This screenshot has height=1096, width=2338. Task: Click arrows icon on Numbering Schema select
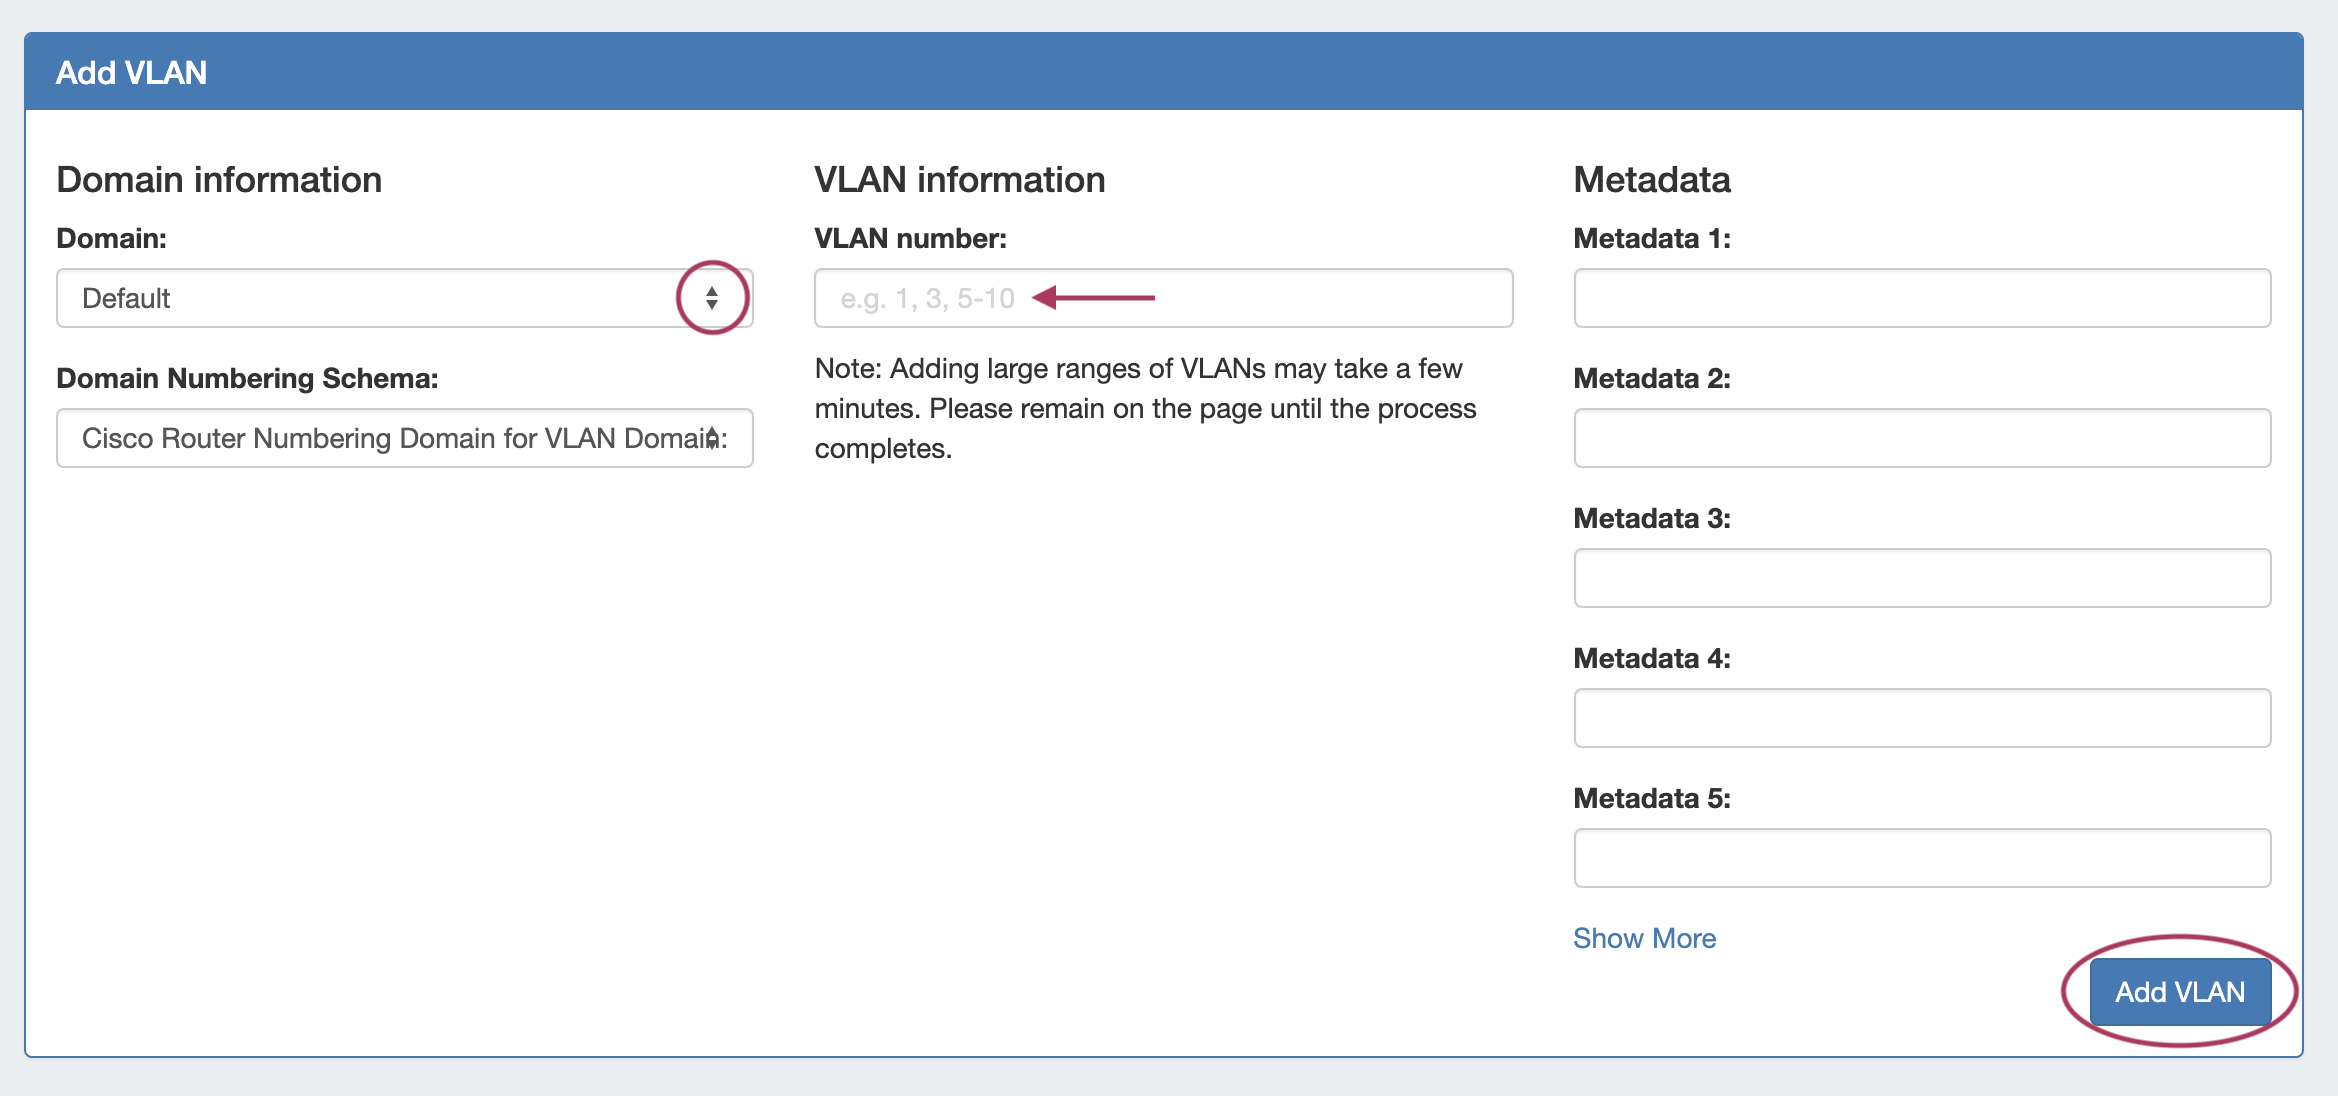click(x=712, y=438)
